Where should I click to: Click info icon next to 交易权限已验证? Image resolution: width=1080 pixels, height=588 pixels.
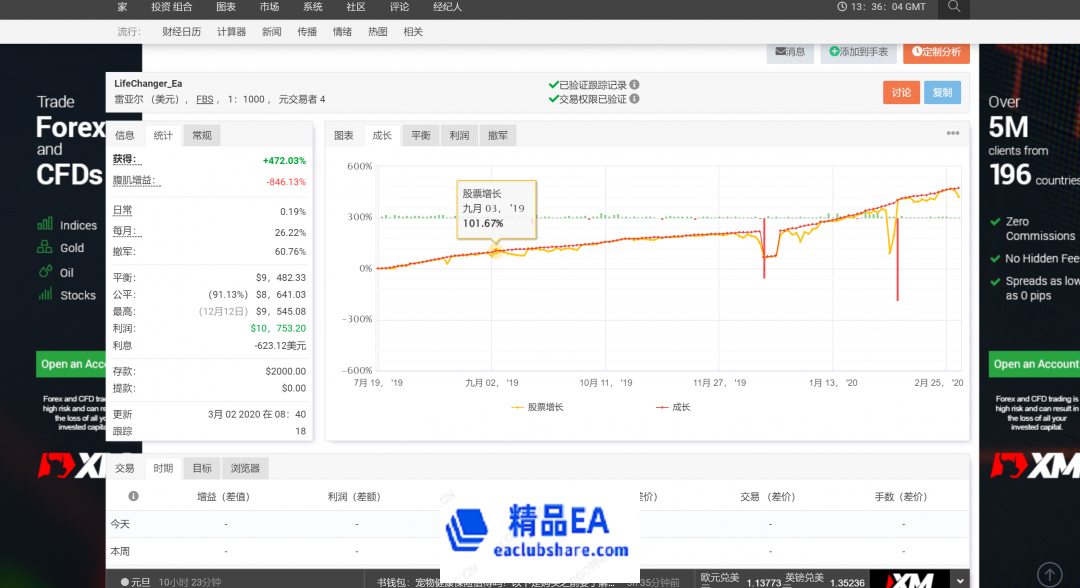click(x=635, y=99)
